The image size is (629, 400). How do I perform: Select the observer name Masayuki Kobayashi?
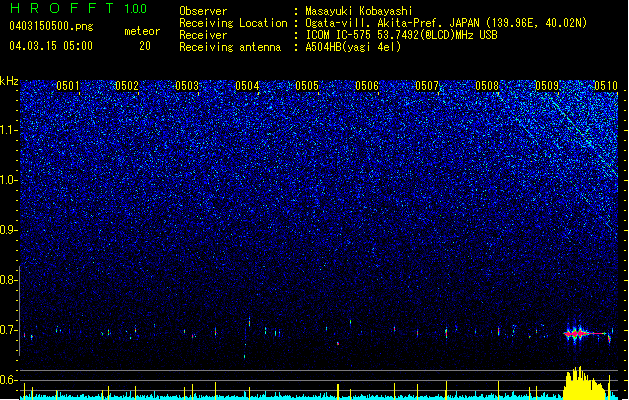358,11
